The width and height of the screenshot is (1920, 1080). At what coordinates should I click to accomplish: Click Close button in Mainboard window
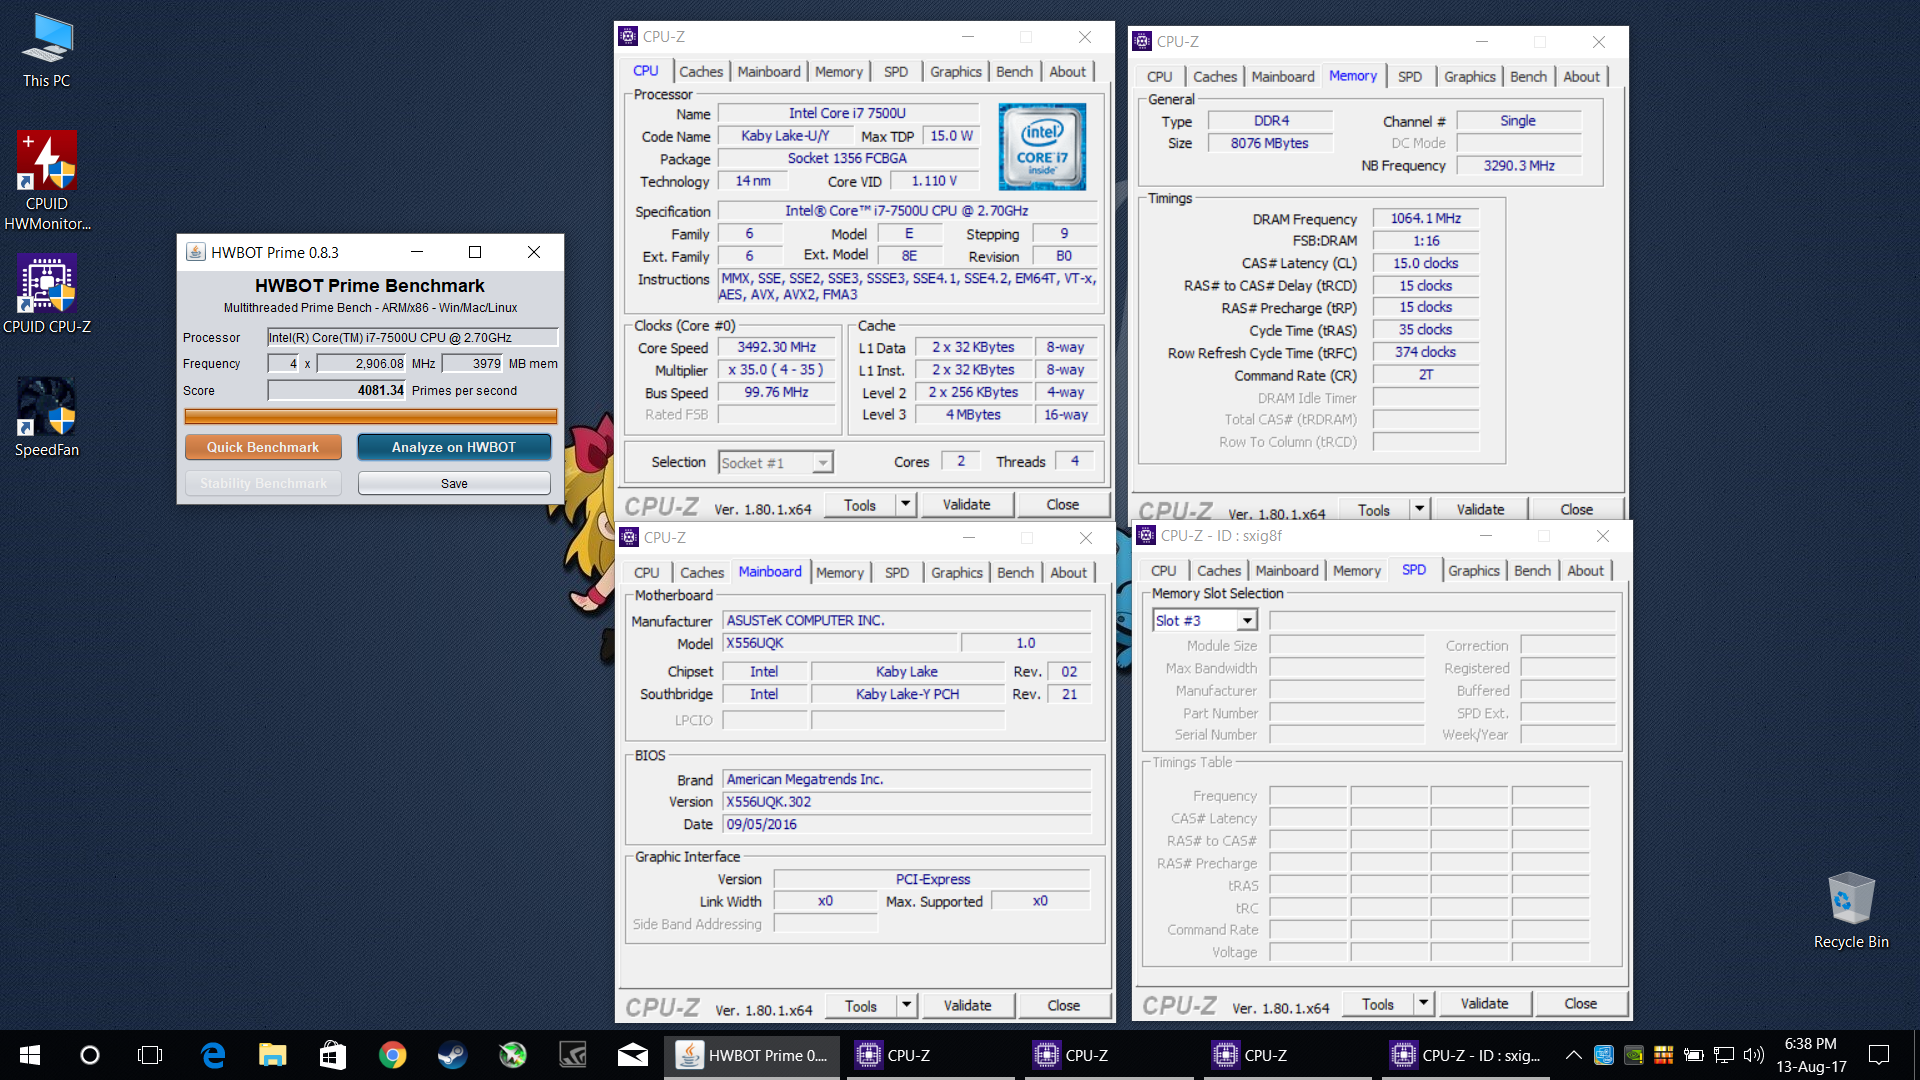coord(1063,1005)
